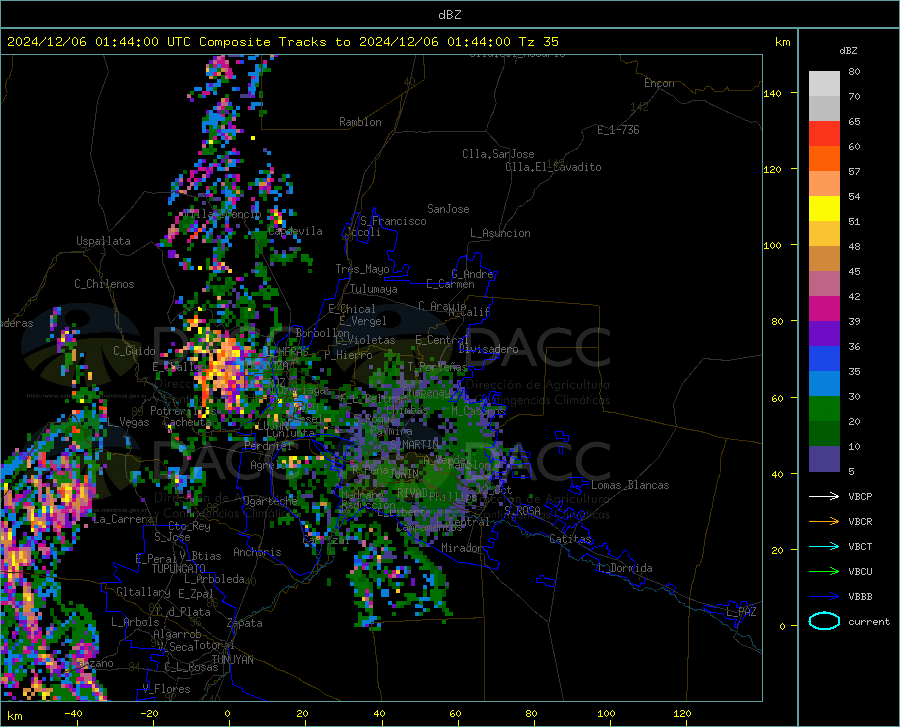Click the VBCP legend label
The height and width of the screenshot is (727, 900).
(x=860, y=497)
